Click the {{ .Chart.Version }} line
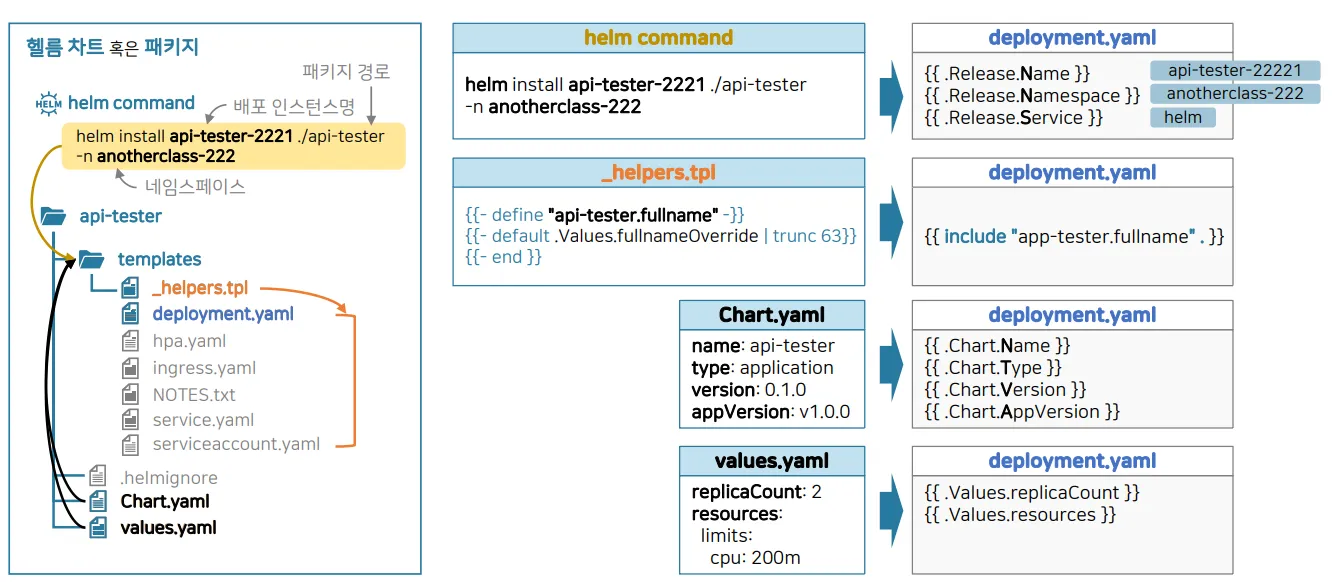Image resolution: width=1335 pixels, height=582 pixels. pyautogui.click(x=1005, y=390)
